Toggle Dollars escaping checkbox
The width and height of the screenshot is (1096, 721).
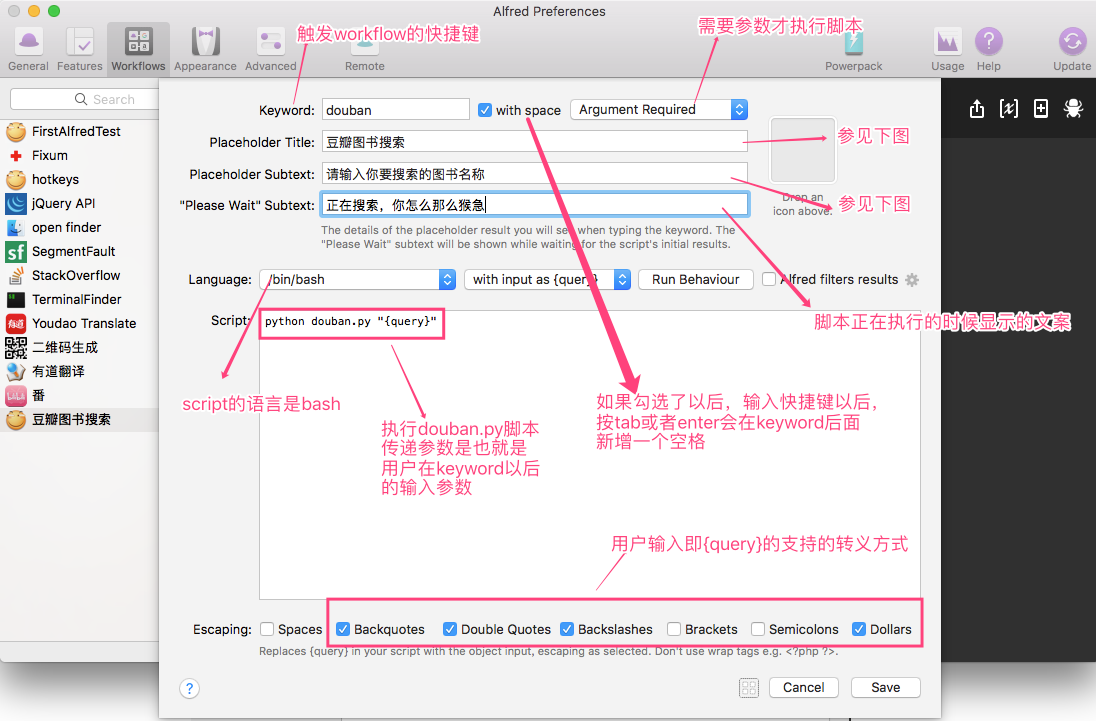(x=859, y=629)
